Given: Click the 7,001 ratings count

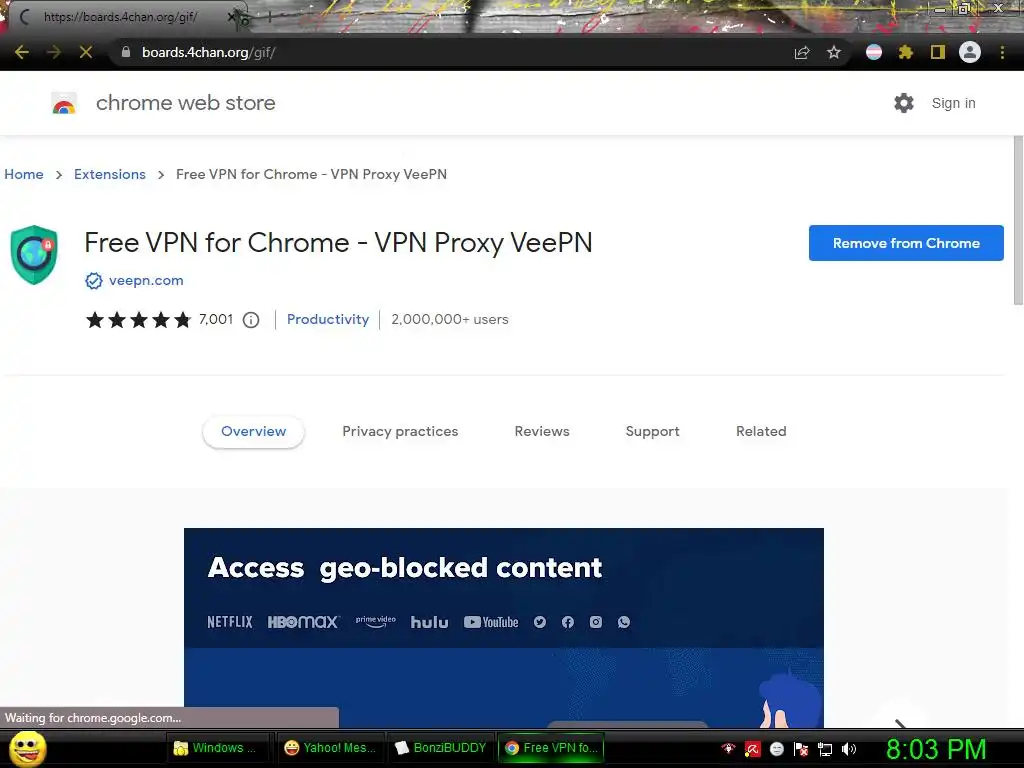Looking at the screenshot, I should 216,319.
